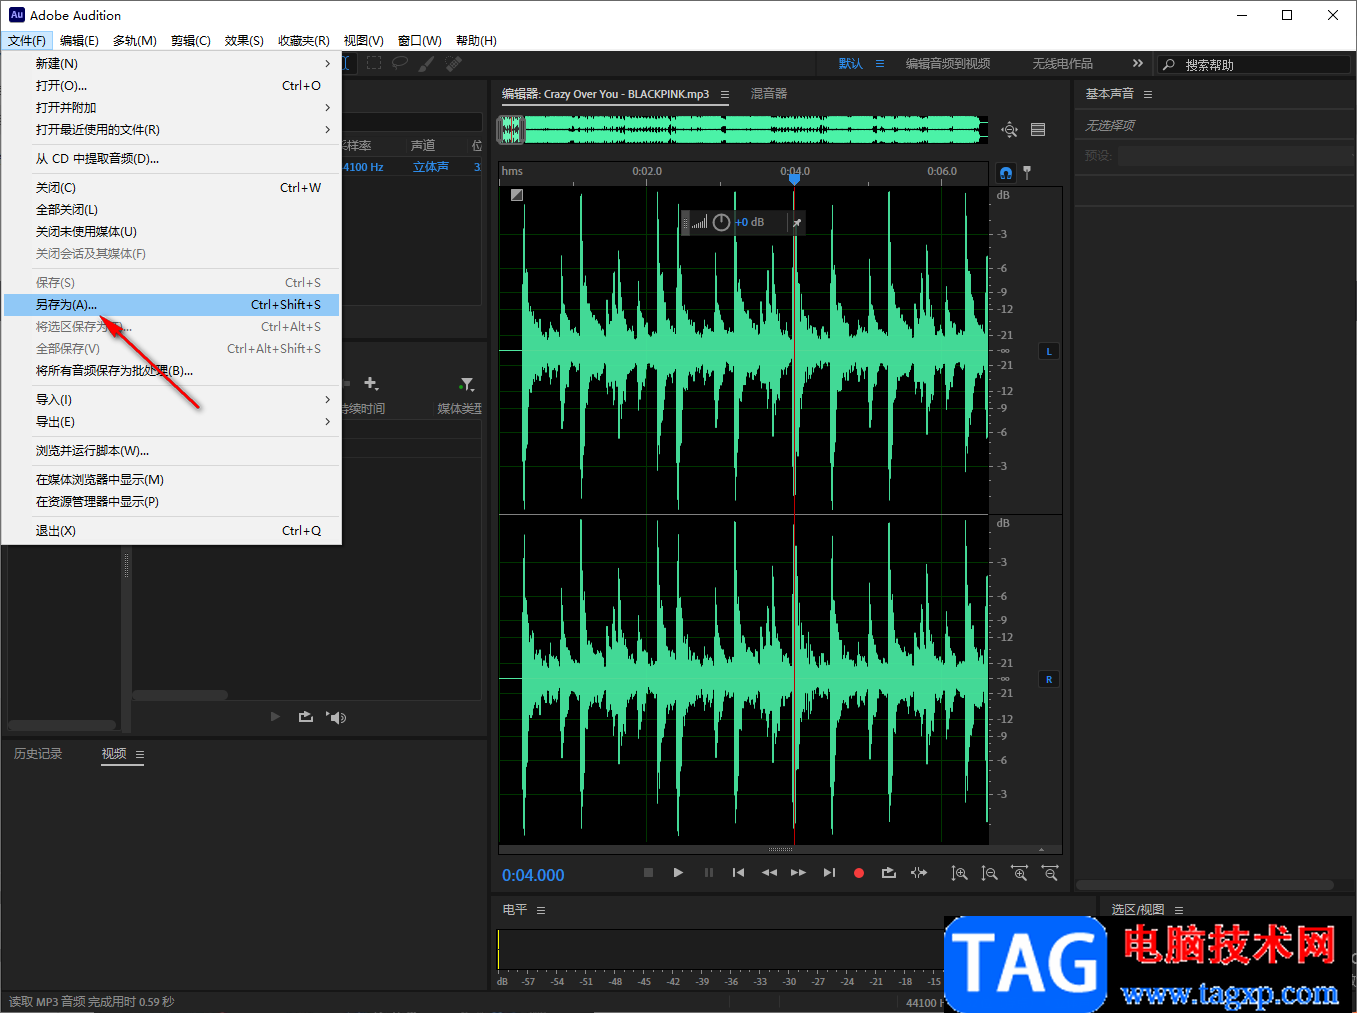Pin the HUD volume overlay

coord(797,222)
